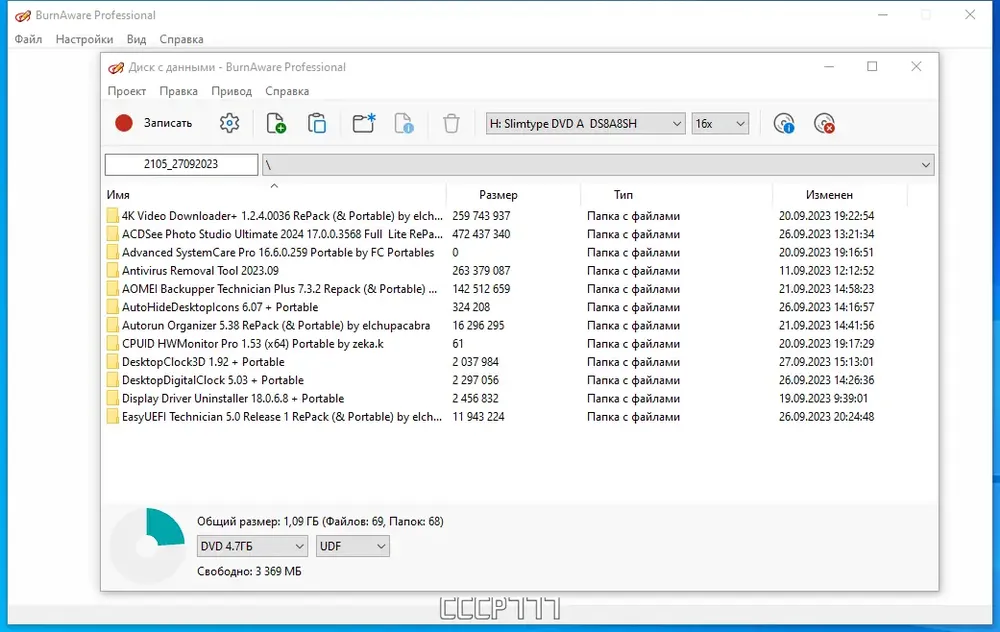Open the Проект menu
This screenshot has width=1000, height=632.
127,91
